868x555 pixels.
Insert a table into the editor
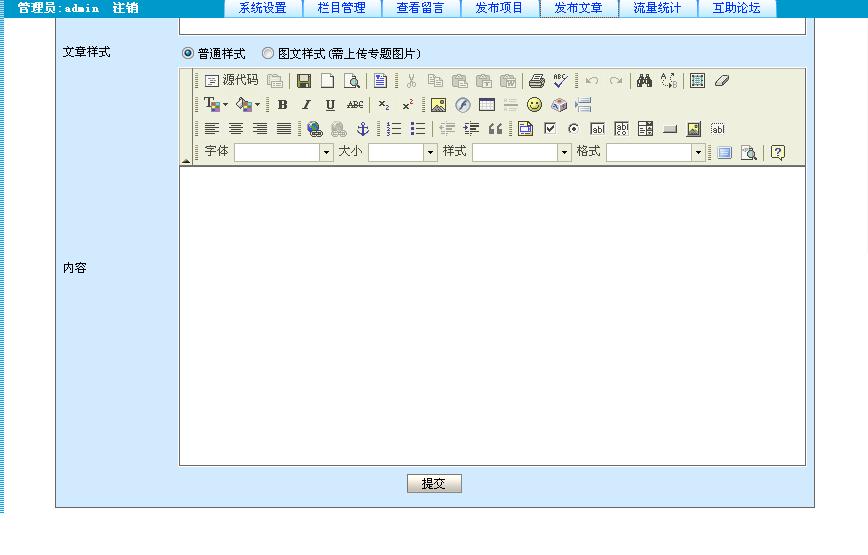pos(487,105)
